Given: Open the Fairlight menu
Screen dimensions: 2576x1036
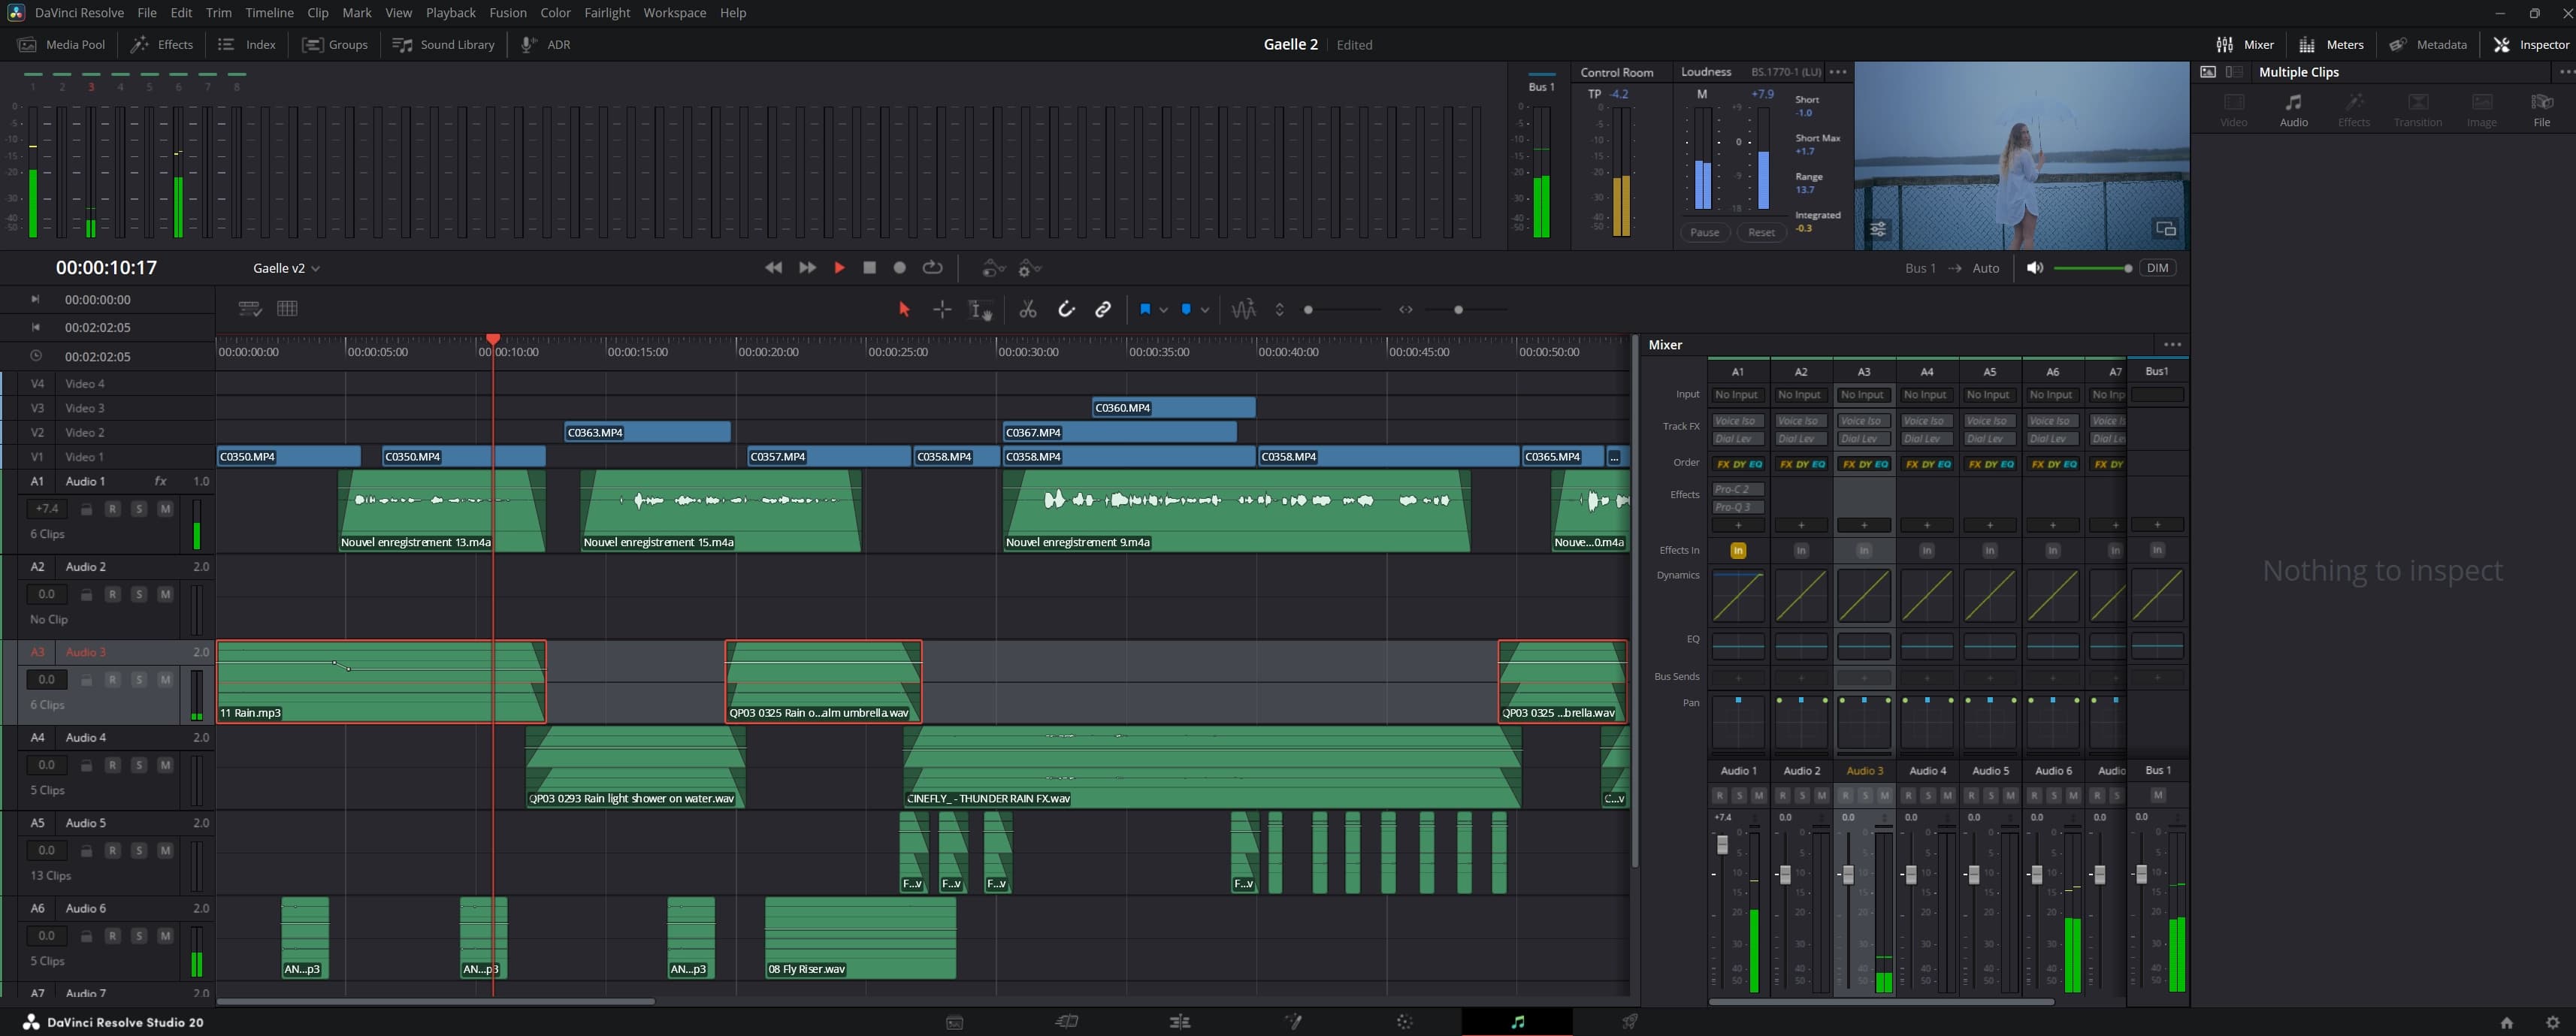Looking at the screenshot, I should (x=607, y=13).
